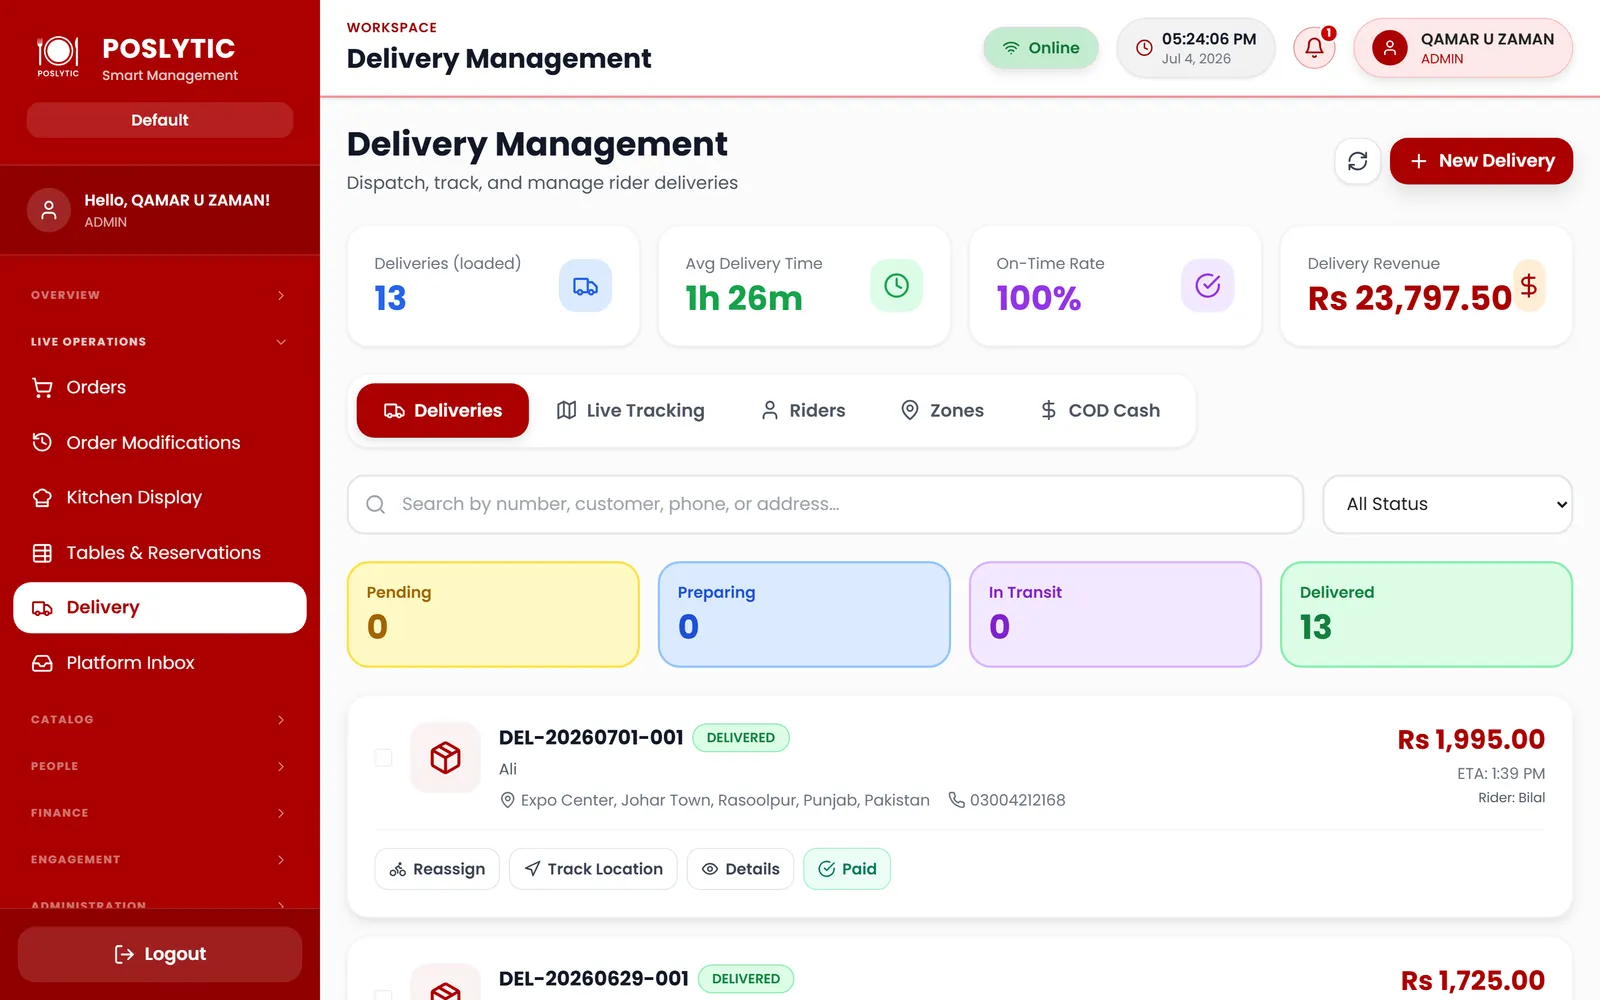This screenshot has height=1000, width=1600.
Task: Expand the Overview section
Action: tap(160, 295)
